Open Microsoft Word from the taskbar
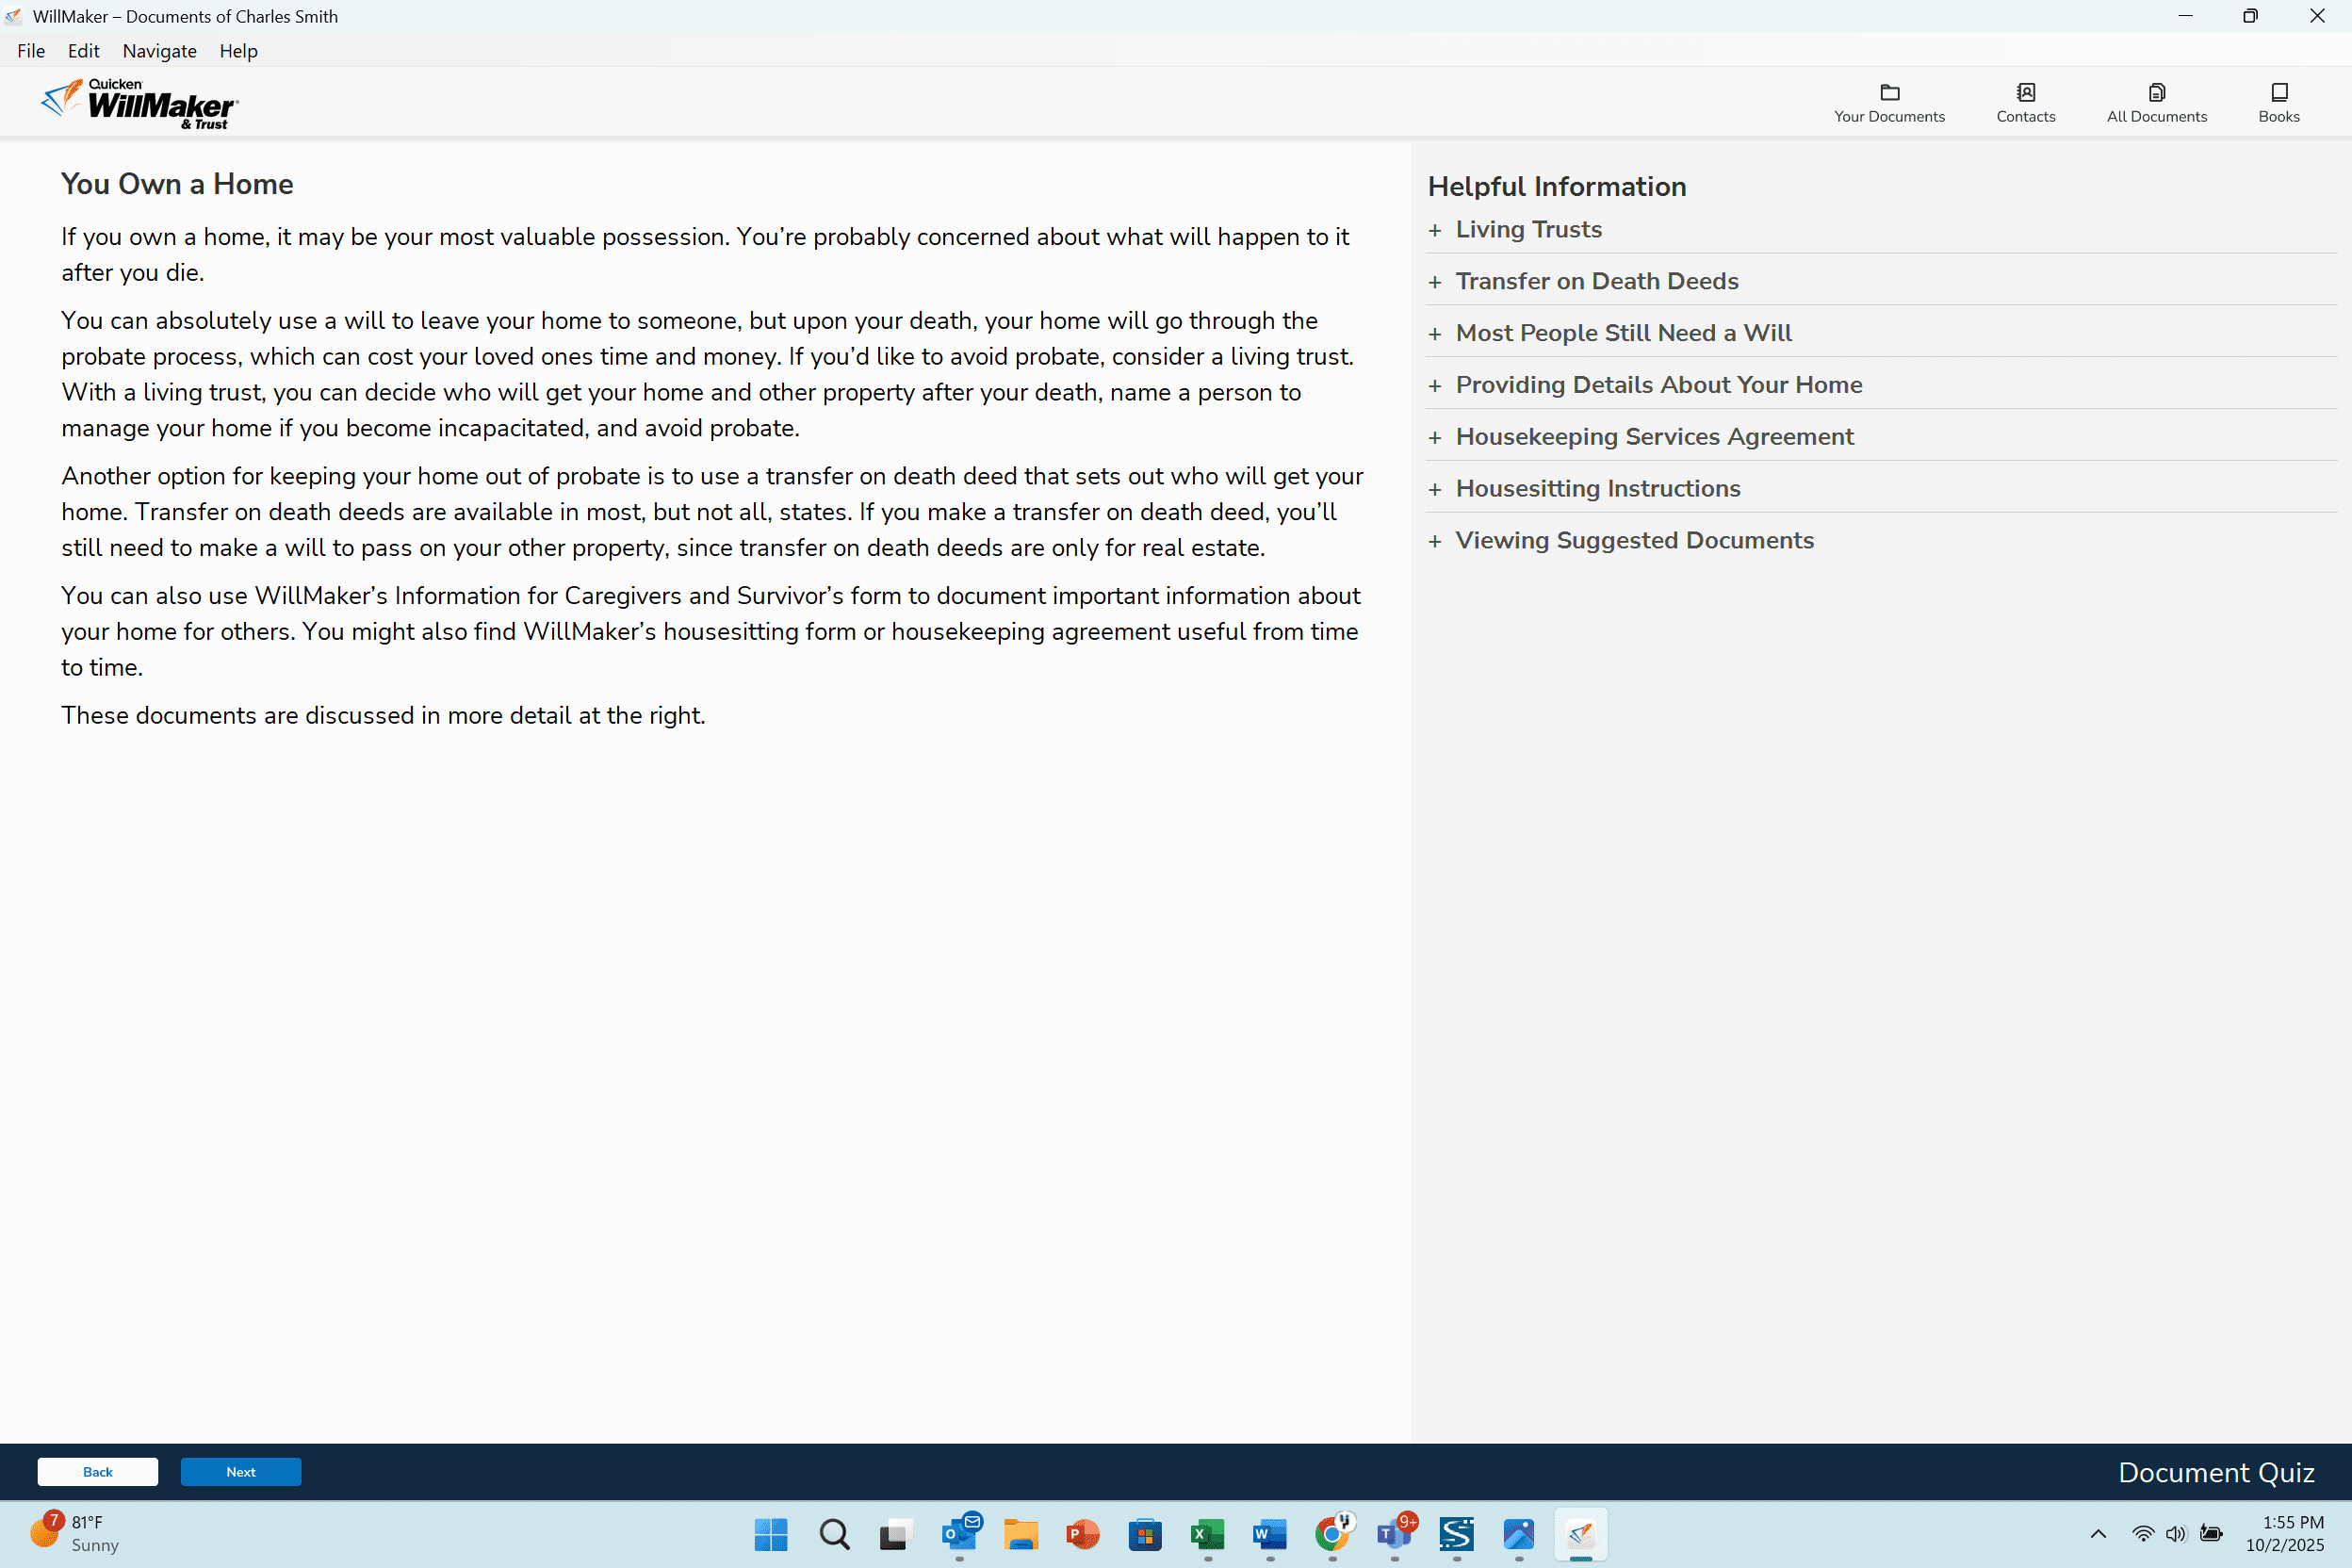The width and height of the screenshot is (2352, 1568). (x=1269, y=1533)
